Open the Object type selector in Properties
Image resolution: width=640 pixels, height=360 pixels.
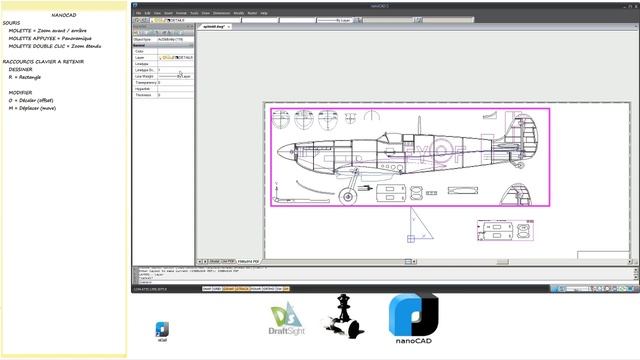[176, 39]
